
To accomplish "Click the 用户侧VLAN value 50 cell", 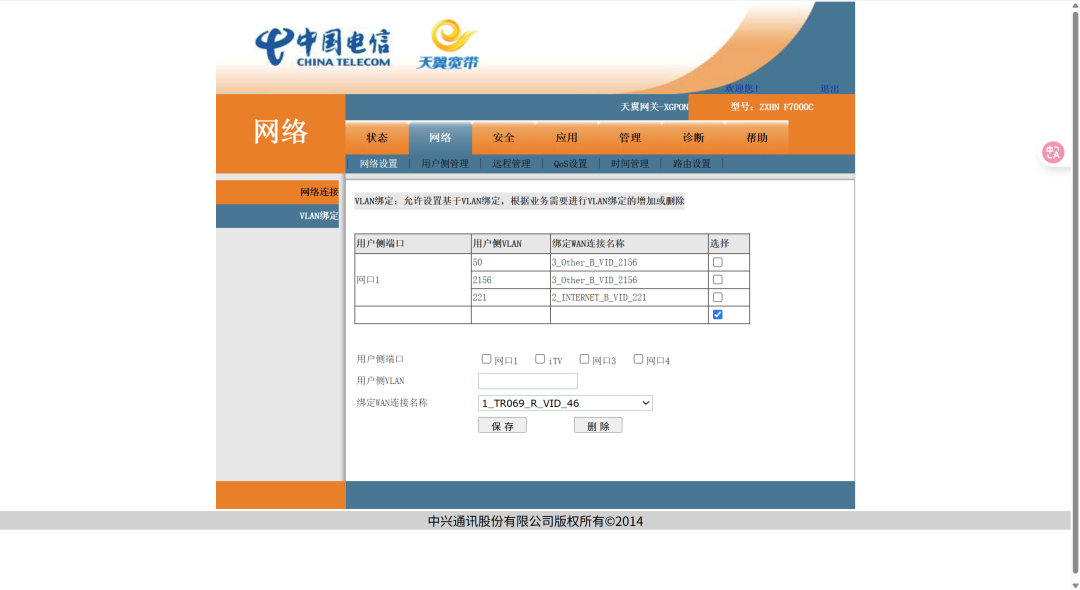I will [510, 262].
